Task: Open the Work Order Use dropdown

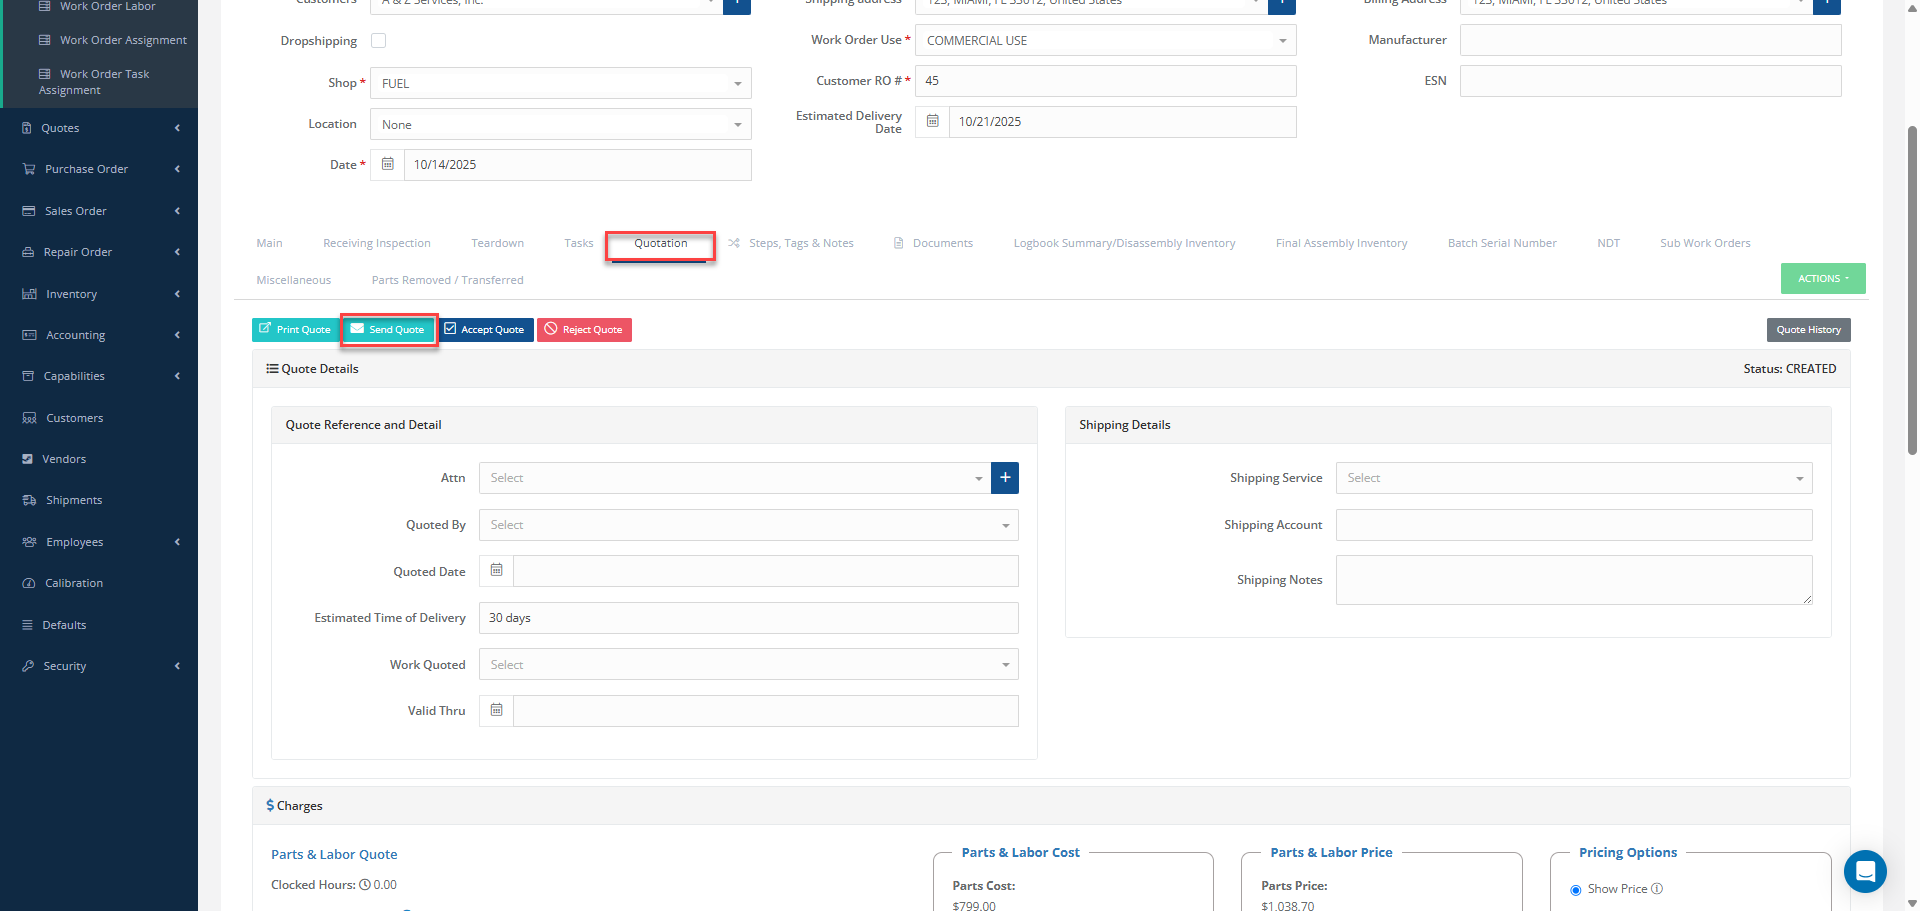Action: [1105, 41]
